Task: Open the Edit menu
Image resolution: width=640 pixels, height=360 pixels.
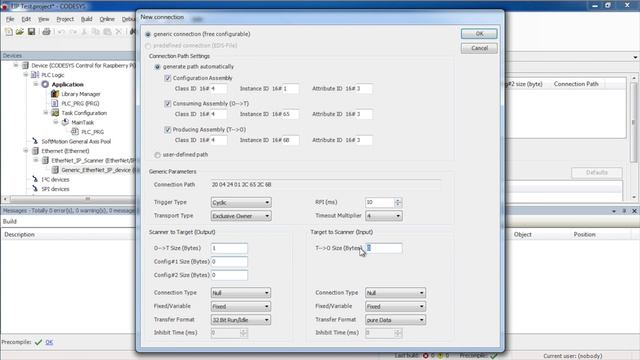Action: 26,19
